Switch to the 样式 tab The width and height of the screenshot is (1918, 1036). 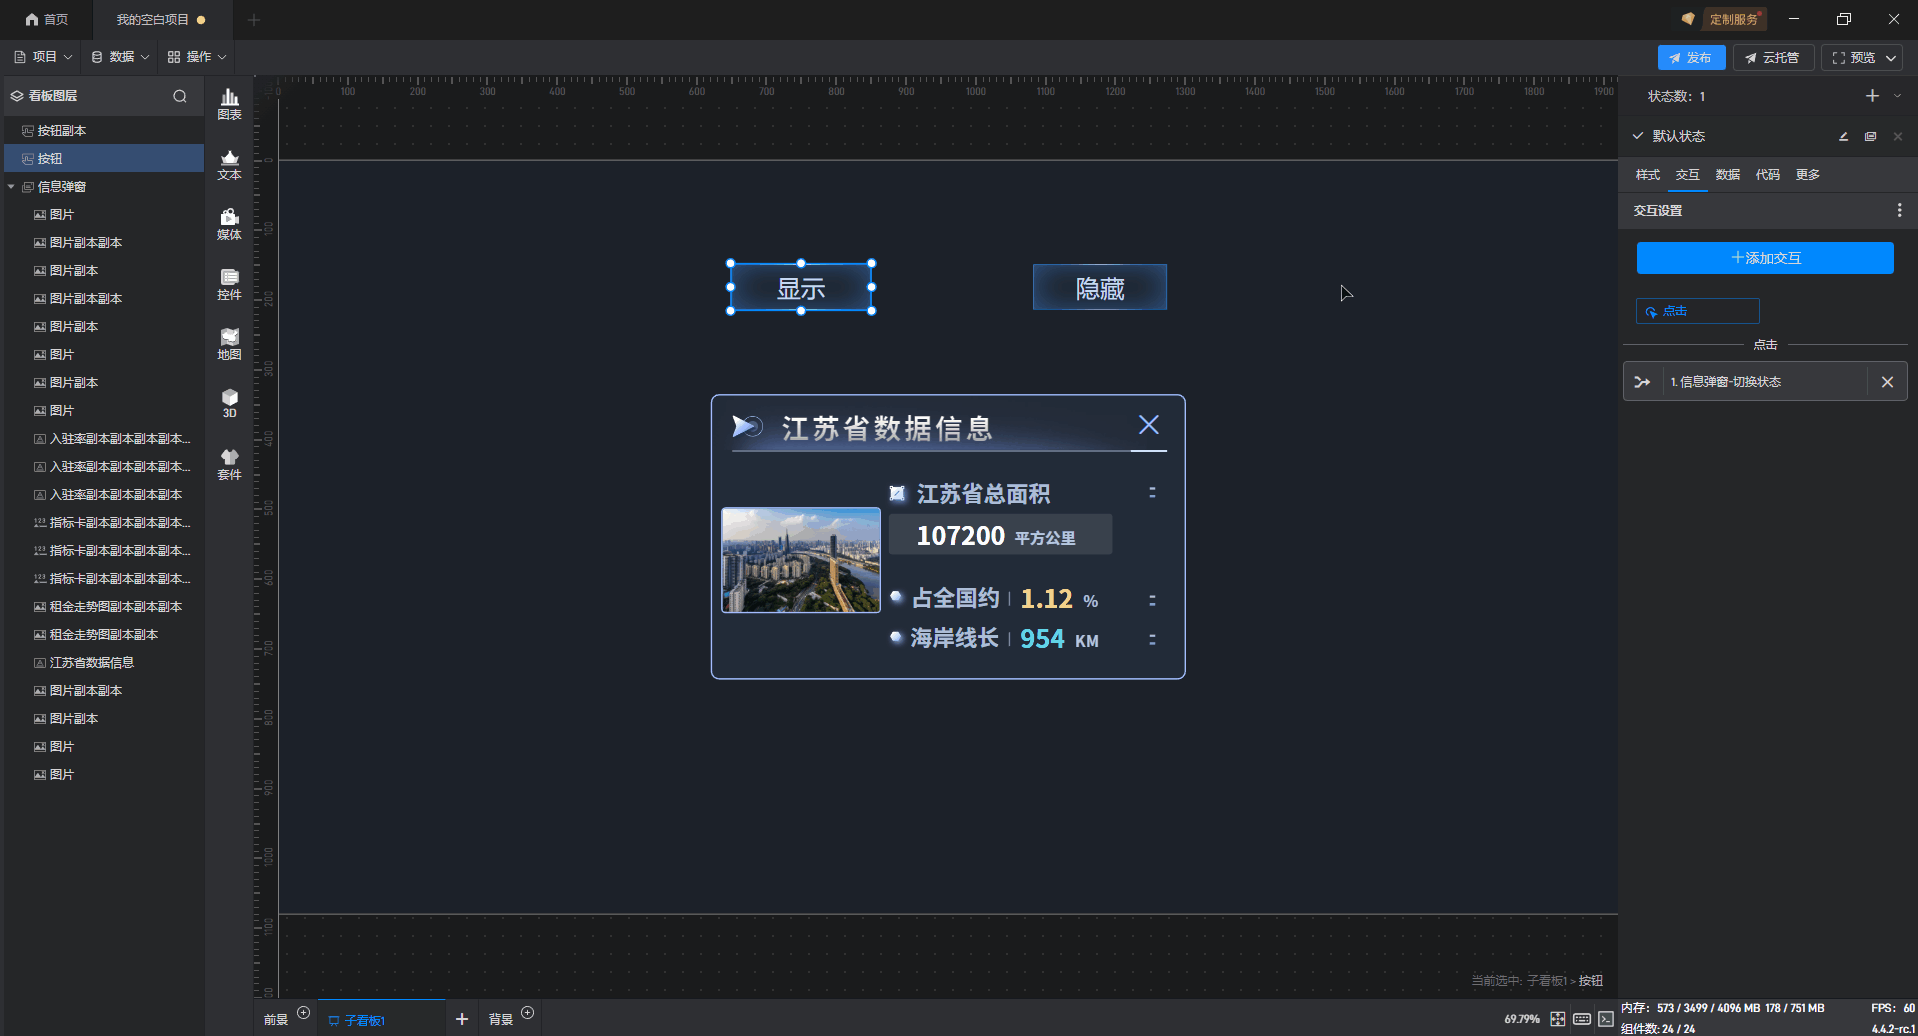pyautogui.click(x=1647, y=175)
